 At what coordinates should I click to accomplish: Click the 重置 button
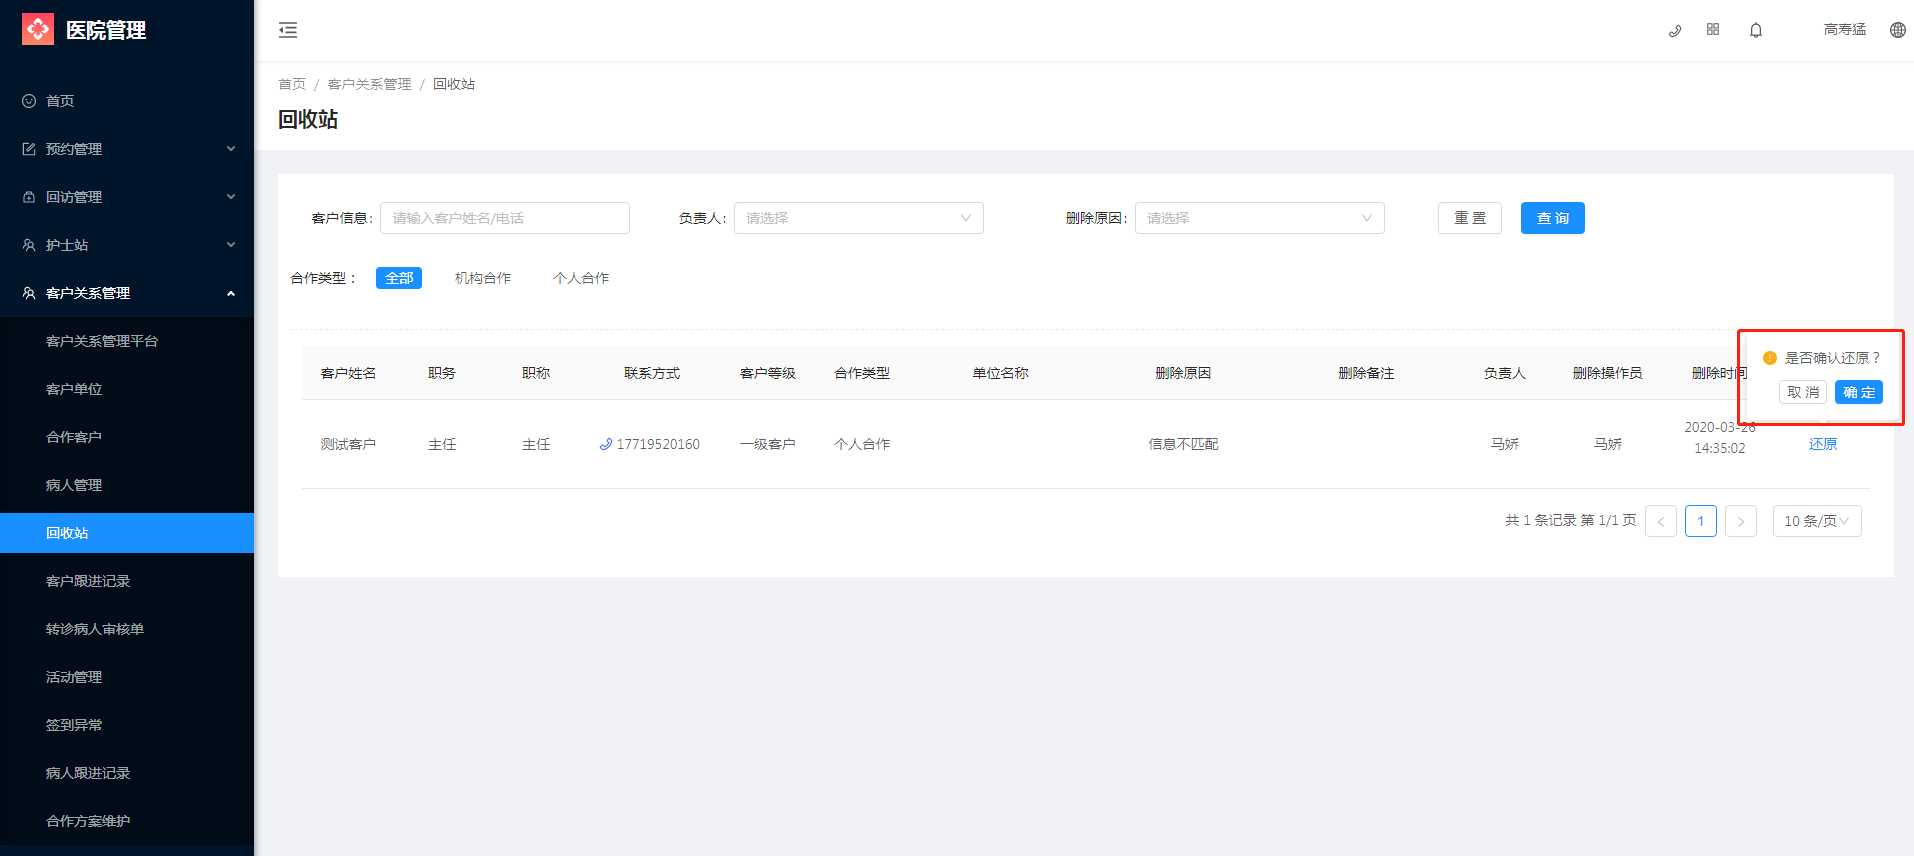tap(1470, 218)
